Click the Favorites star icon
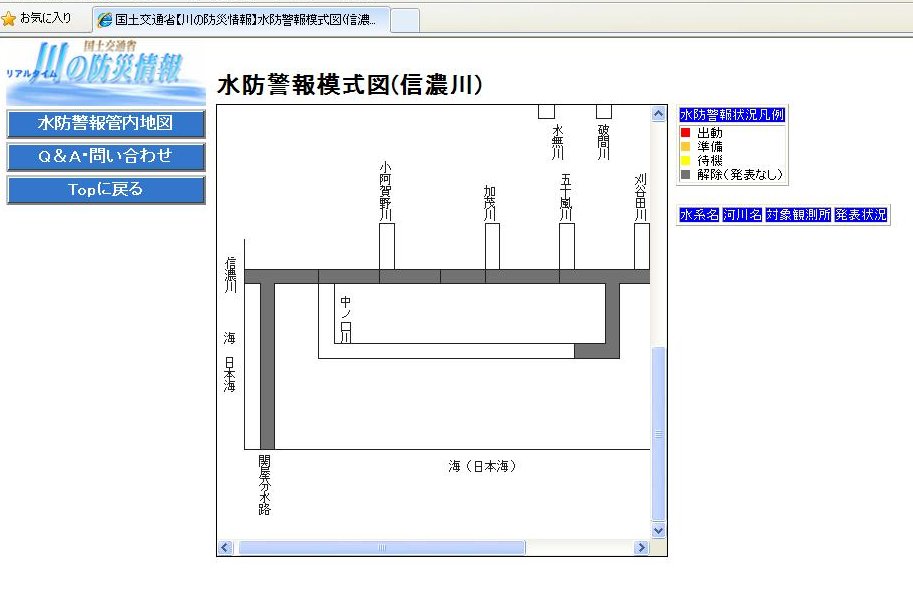Viewport: 913px width, 608px height. coord(9,19)
